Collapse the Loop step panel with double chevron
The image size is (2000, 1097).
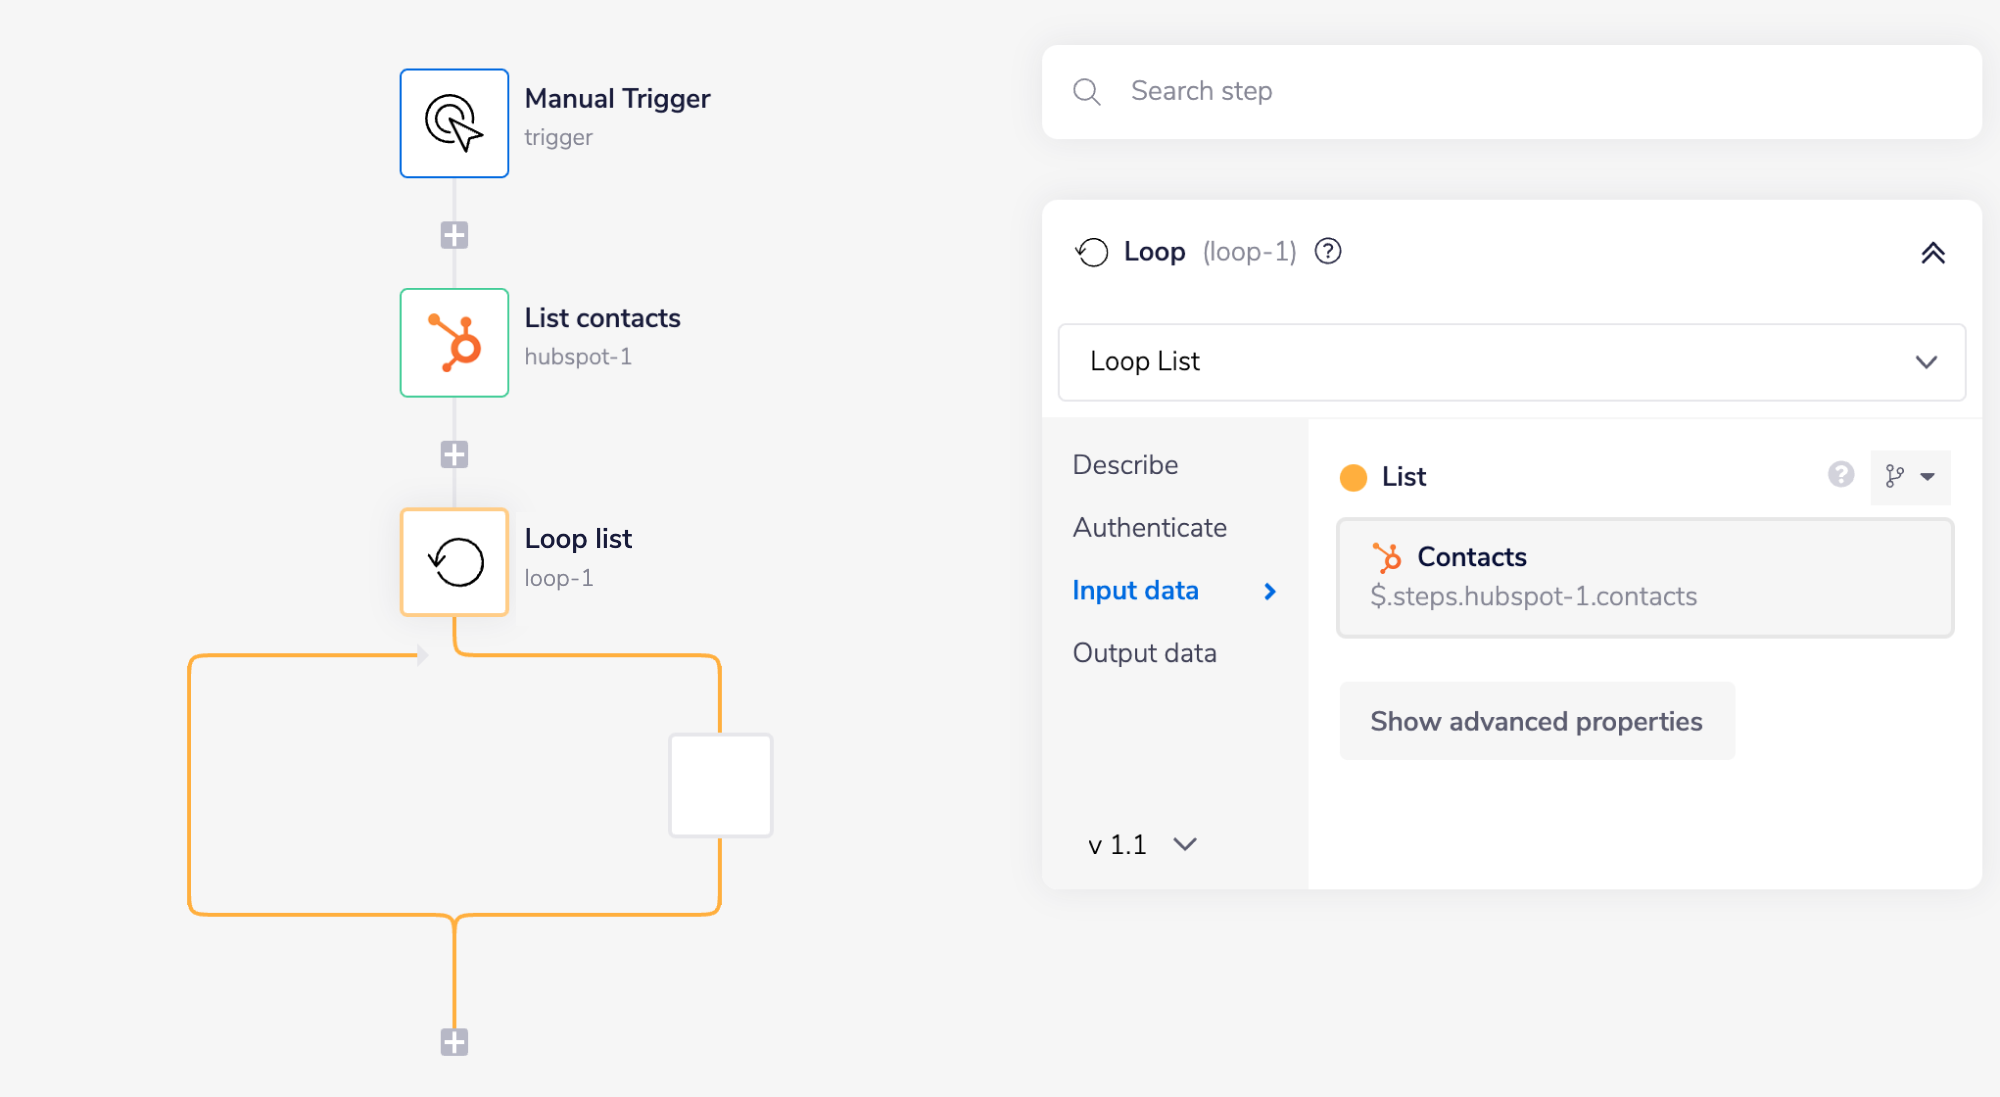coord(1934,252)
